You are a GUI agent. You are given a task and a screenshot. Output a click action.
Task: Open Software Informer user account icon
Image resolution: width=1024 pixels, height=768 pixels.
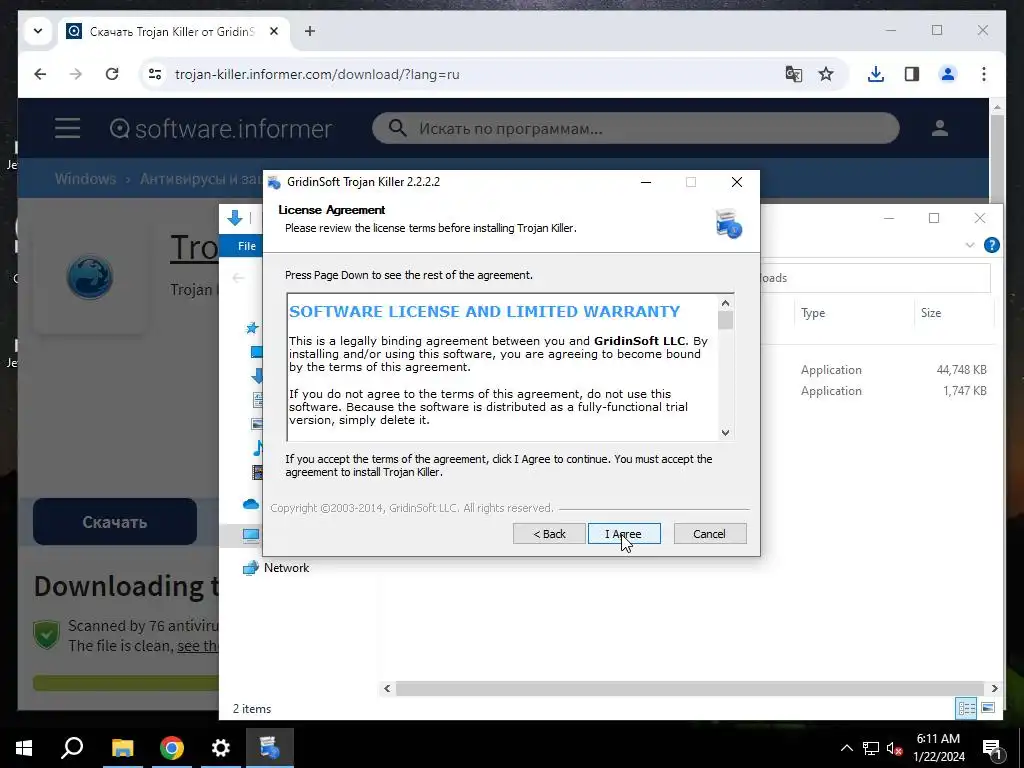940,128
